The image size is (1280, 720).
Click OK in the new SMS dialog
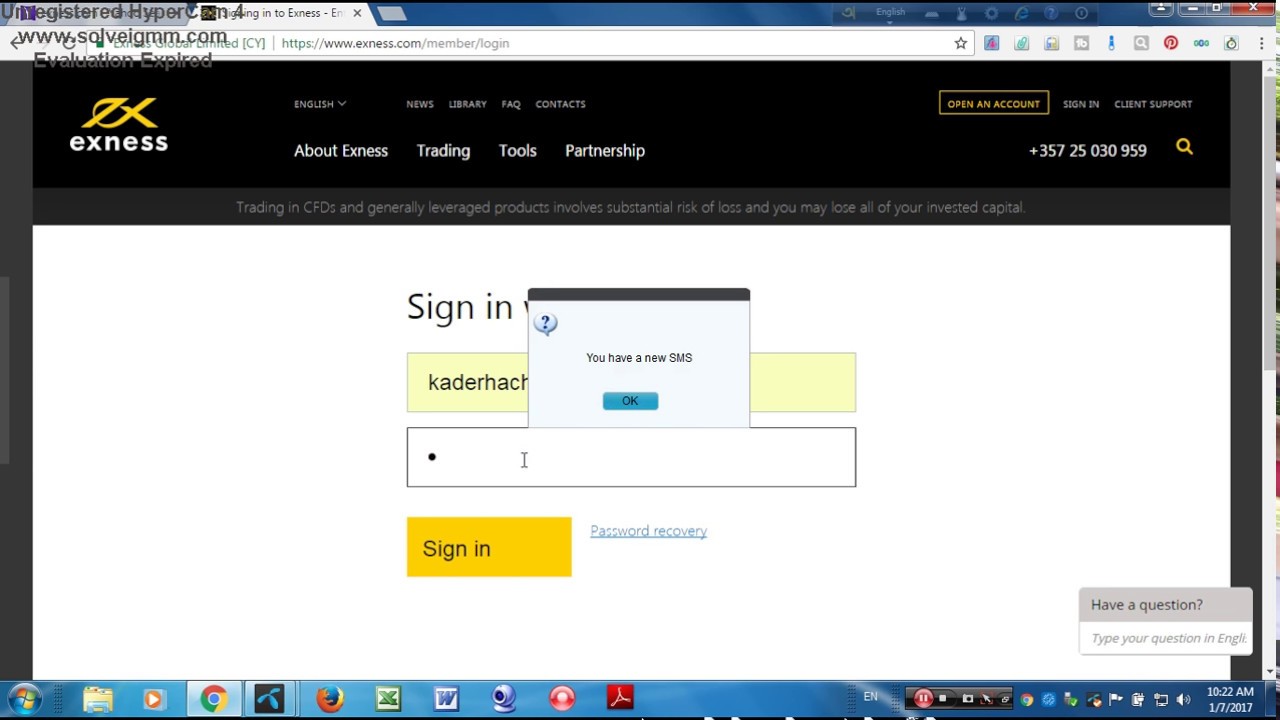pos(630,401)
